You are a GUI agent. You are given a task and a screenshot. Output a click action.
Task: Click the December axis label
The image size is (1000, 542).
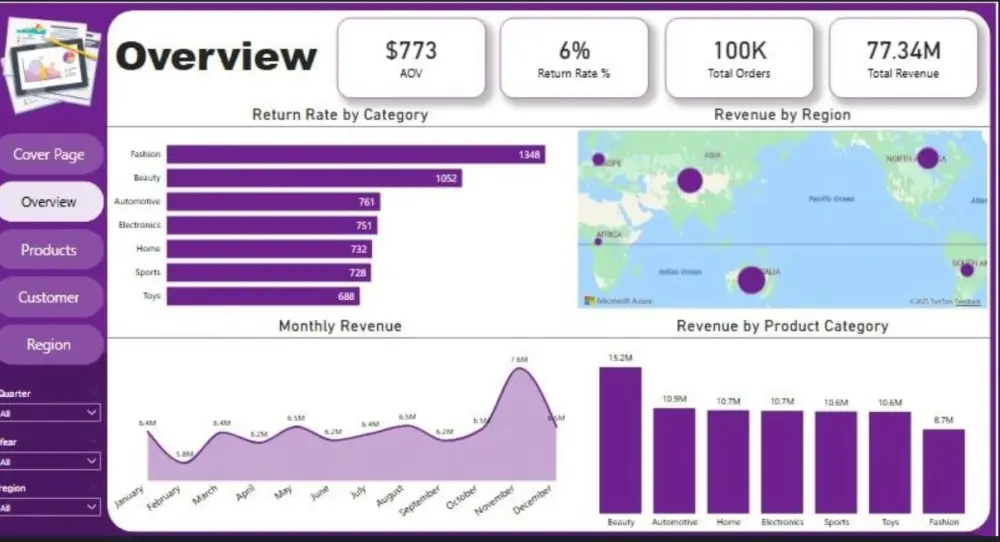tap(532, 500)
